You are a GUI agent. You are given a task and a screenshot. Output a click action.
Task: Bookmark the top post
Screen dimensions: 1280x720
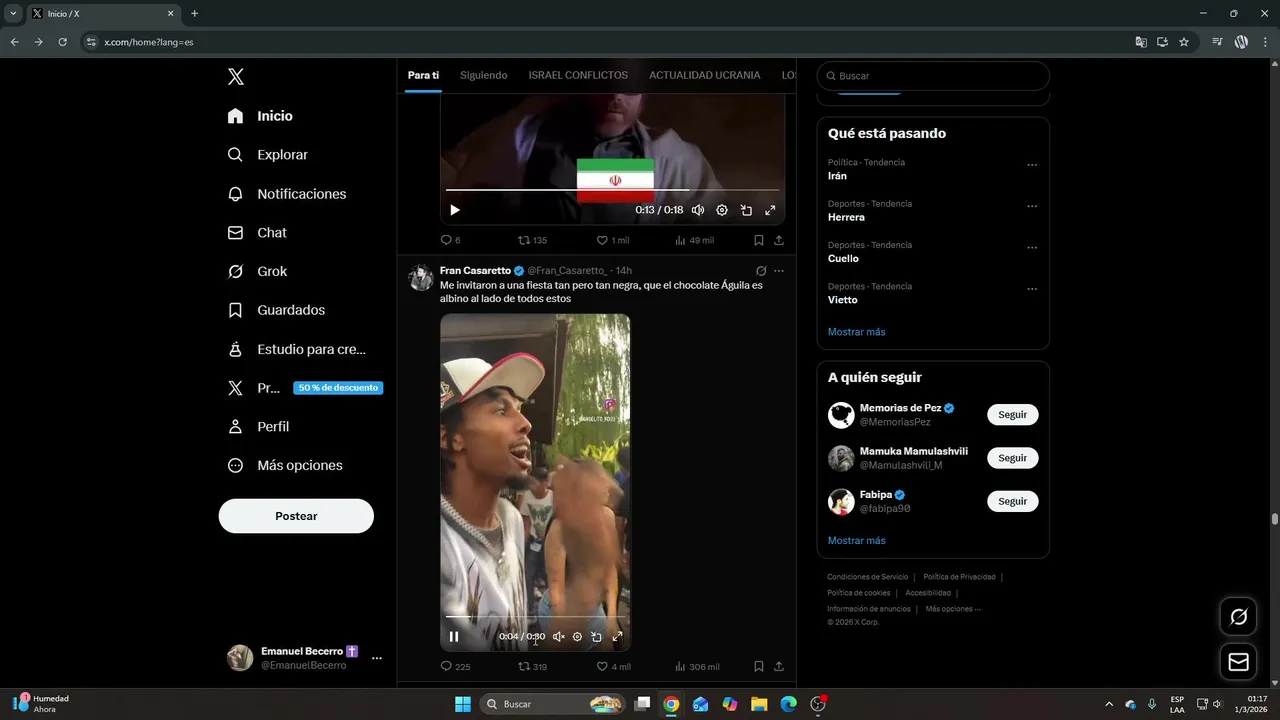click(x=759, y=240)
